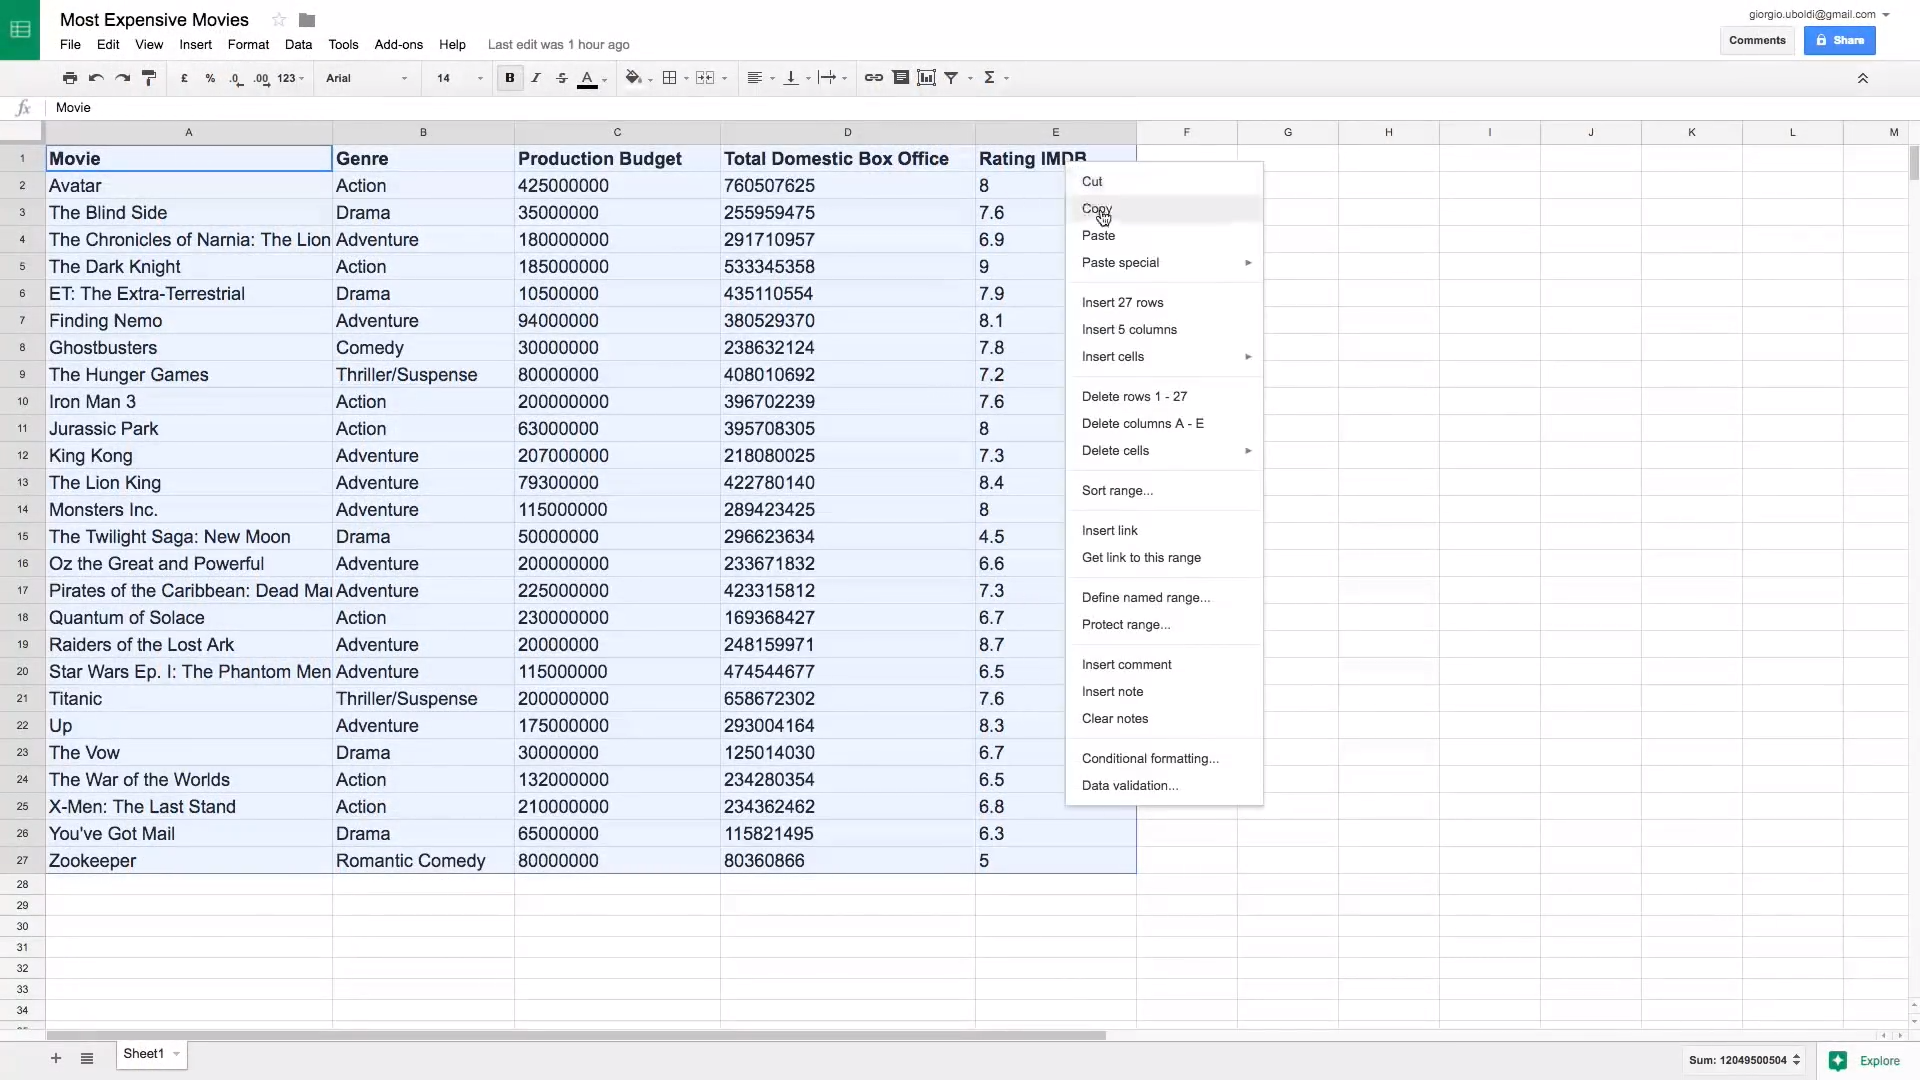Viewport: 1920px width, 1080px height.
Task: Click the merge cells icon
Action: coord(705,78)
